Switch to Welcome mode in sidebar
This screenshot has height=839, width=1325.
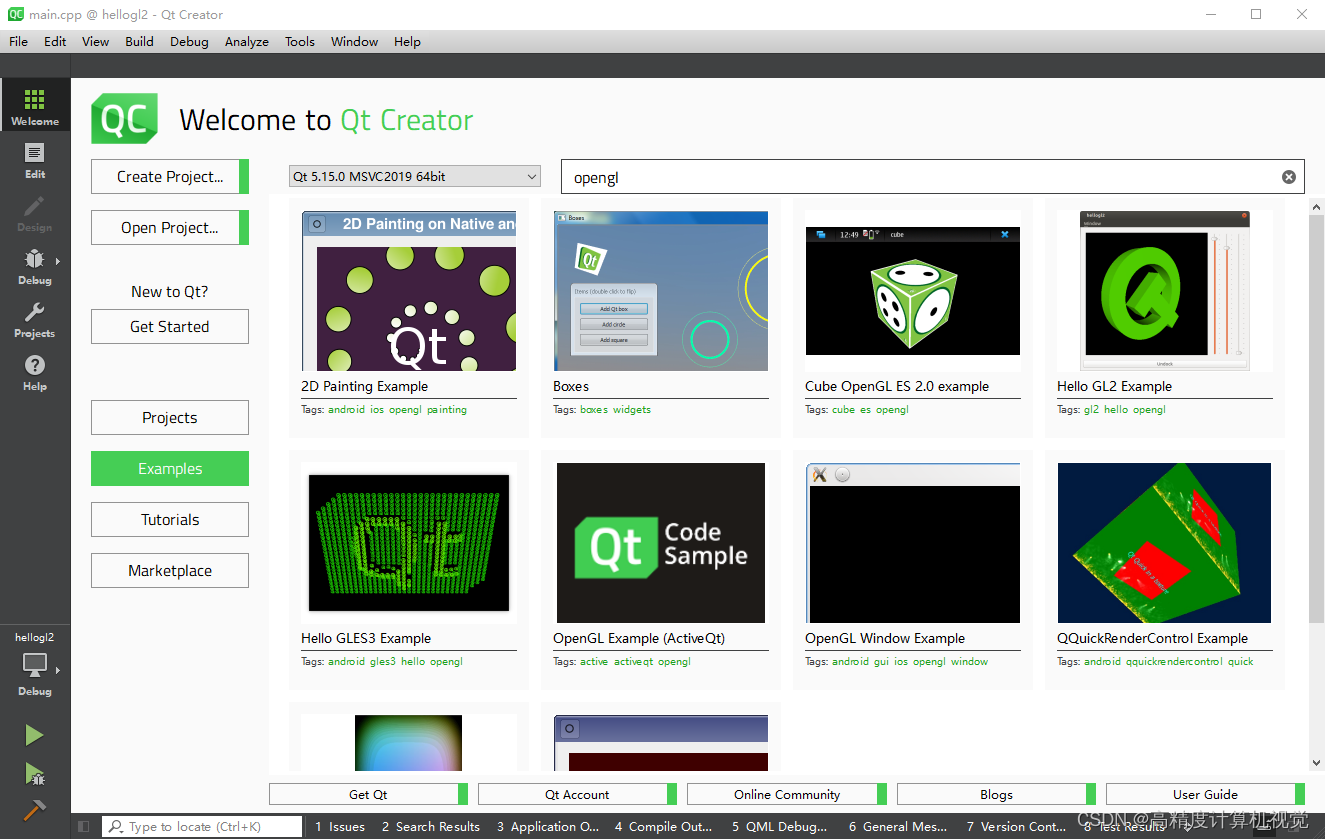point(35,106)
